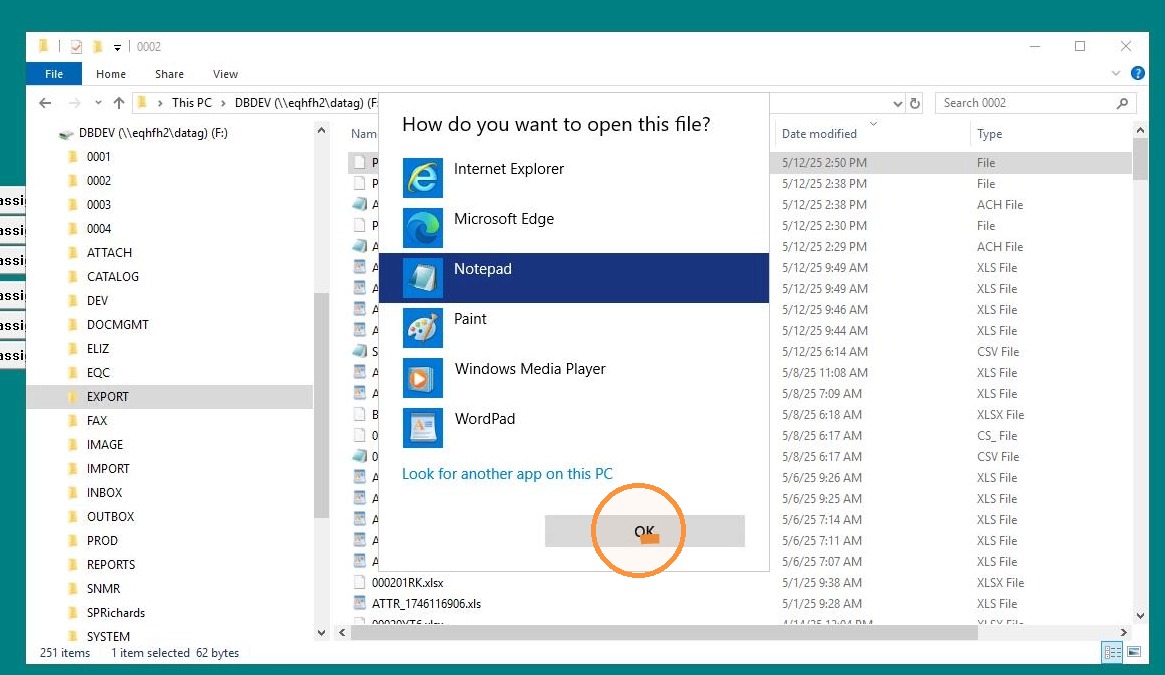The image size is (1165, 675).
Task: Refresh the address bar location
Action: (x=915, y=103)
